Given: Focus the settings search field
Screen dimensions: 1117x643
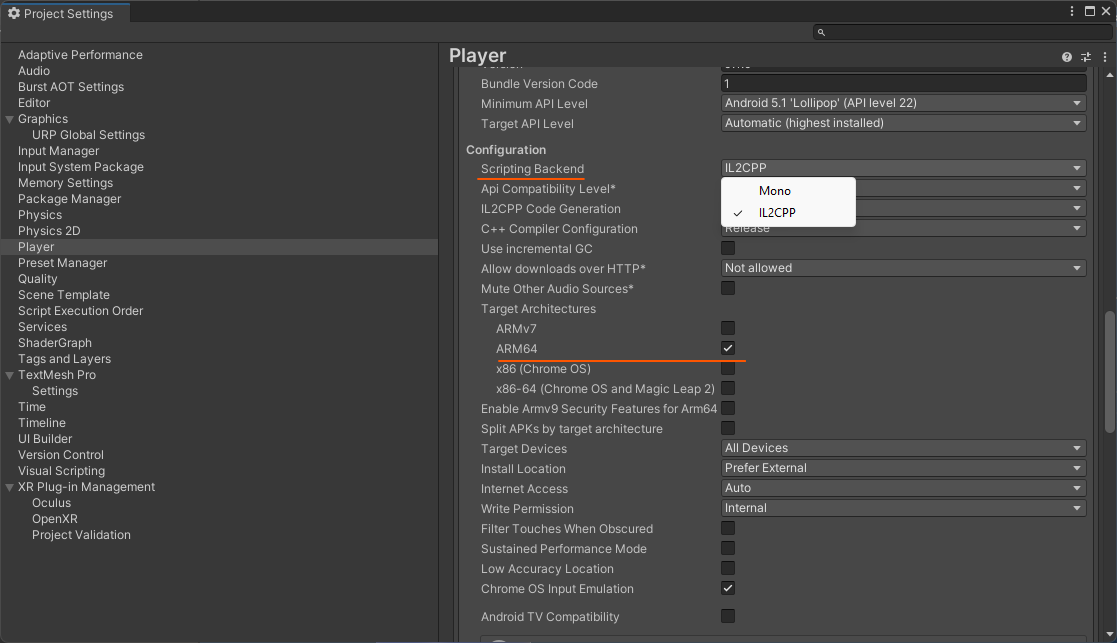Looking at the screenshot, I should 962,32.
